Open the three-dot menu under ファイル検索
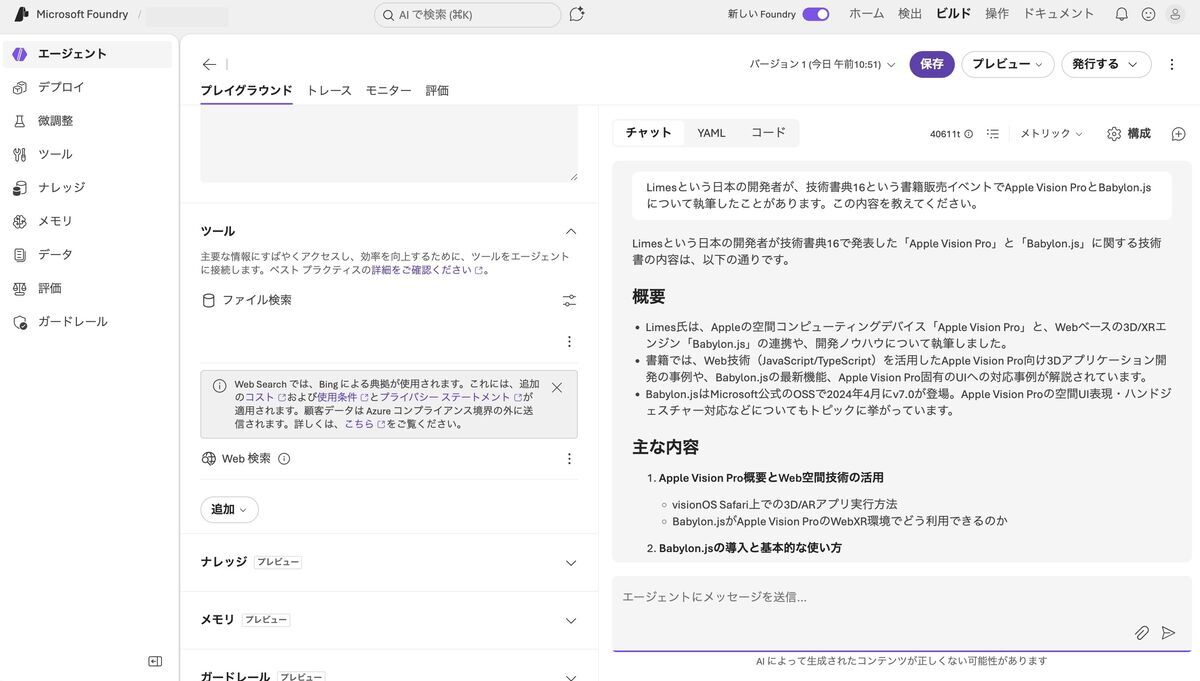Screen dimensions: 1200x681 [569, 342]
